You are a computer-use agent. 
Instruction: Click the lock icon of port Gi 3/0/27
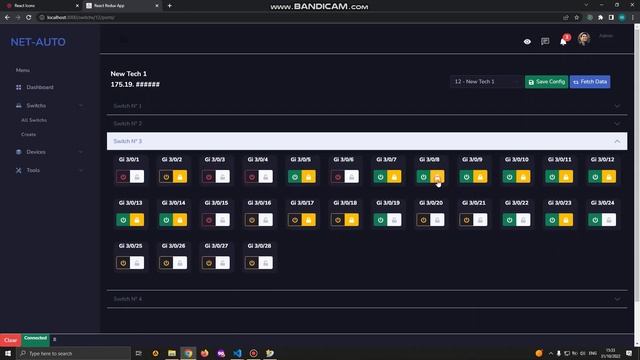pos(223,263)
